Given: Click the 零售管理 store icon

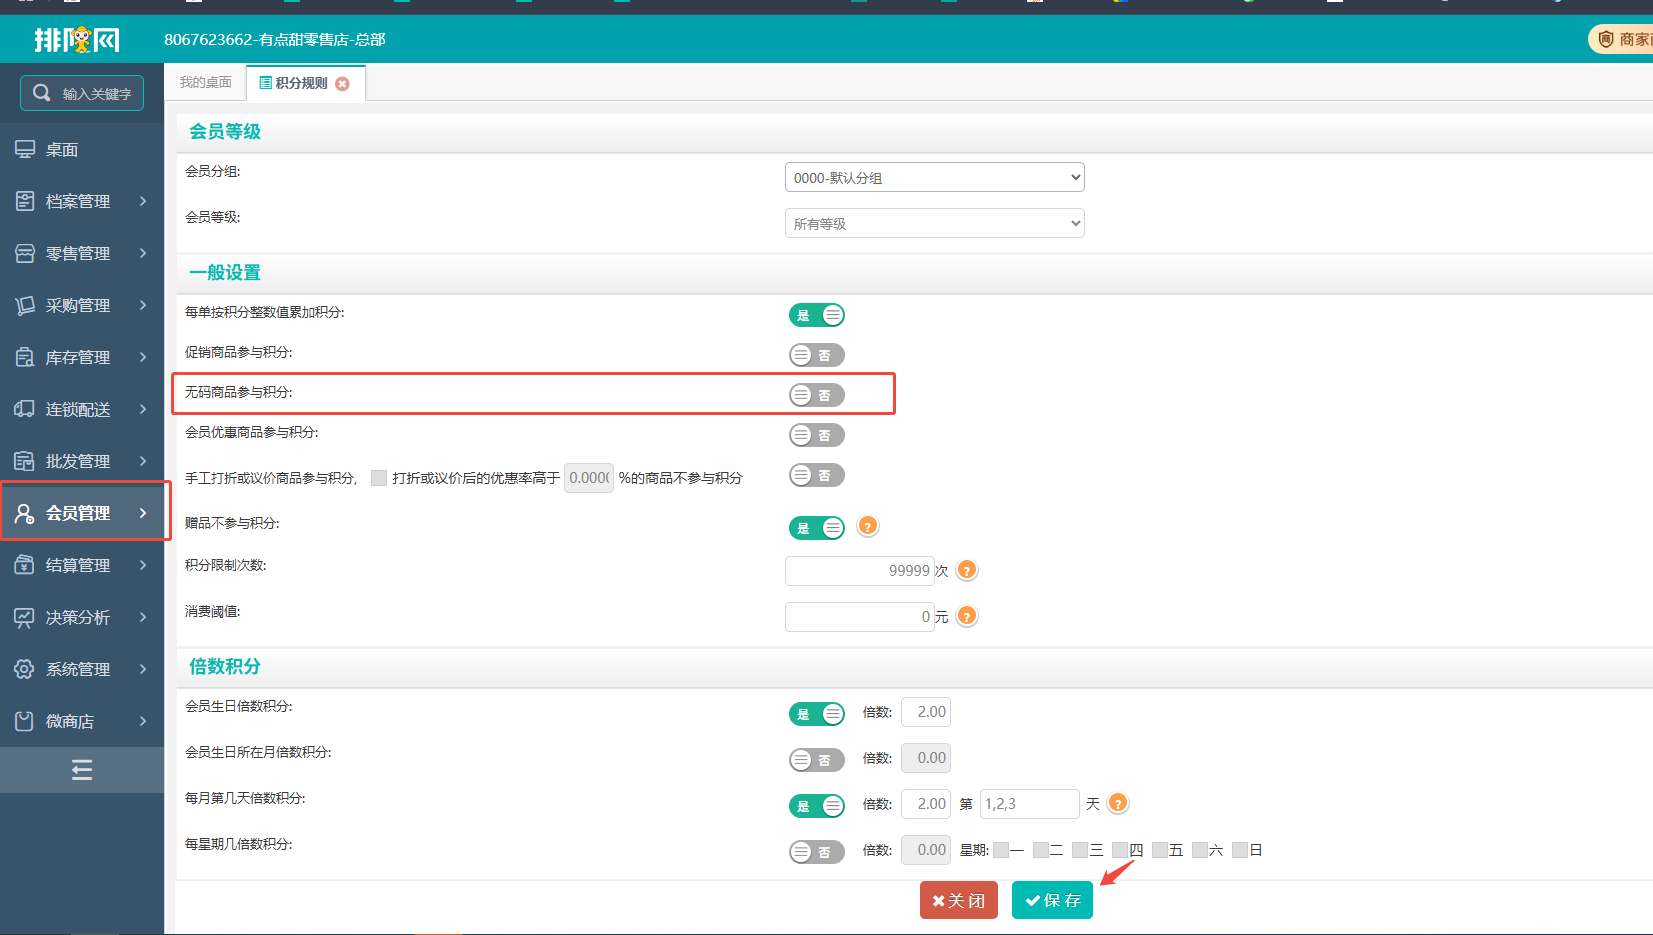Looking at the screenshot, I should coord(25,253).
